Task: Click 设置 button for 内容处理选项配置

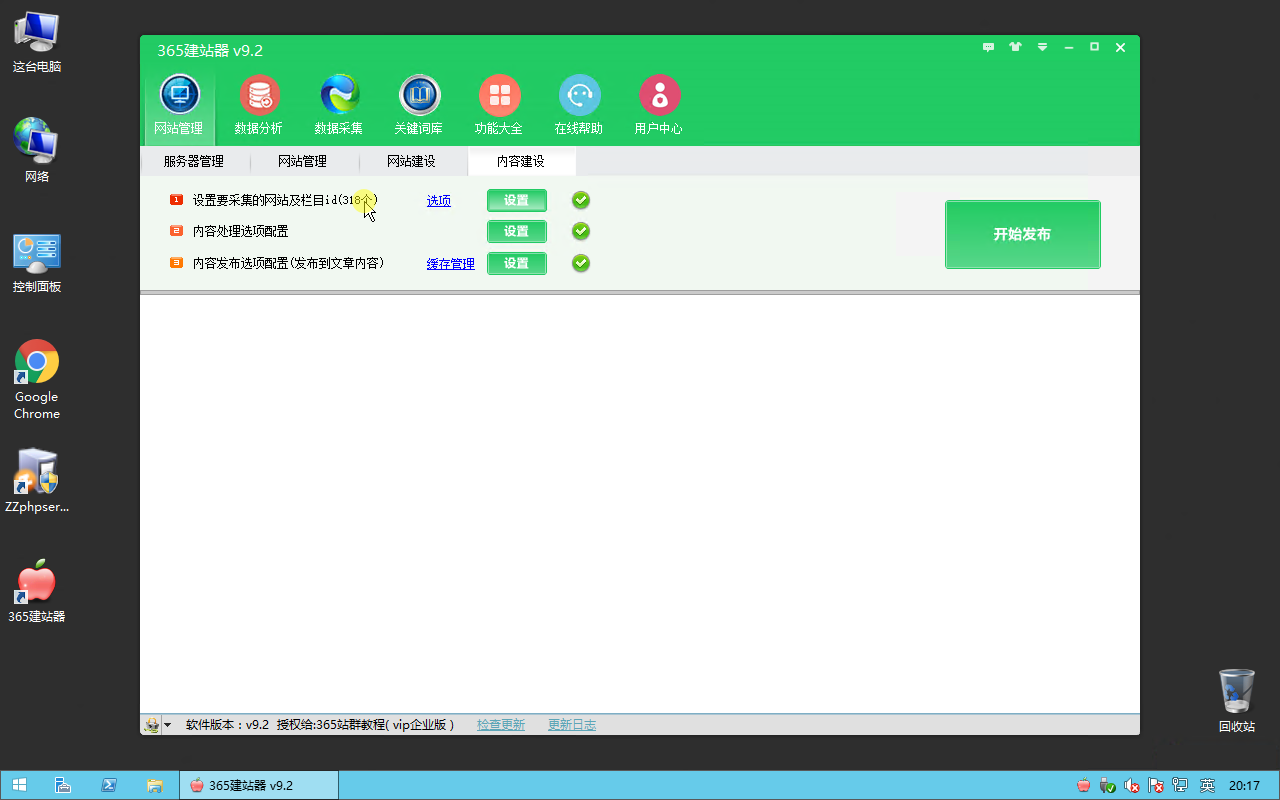Action: 517,231
